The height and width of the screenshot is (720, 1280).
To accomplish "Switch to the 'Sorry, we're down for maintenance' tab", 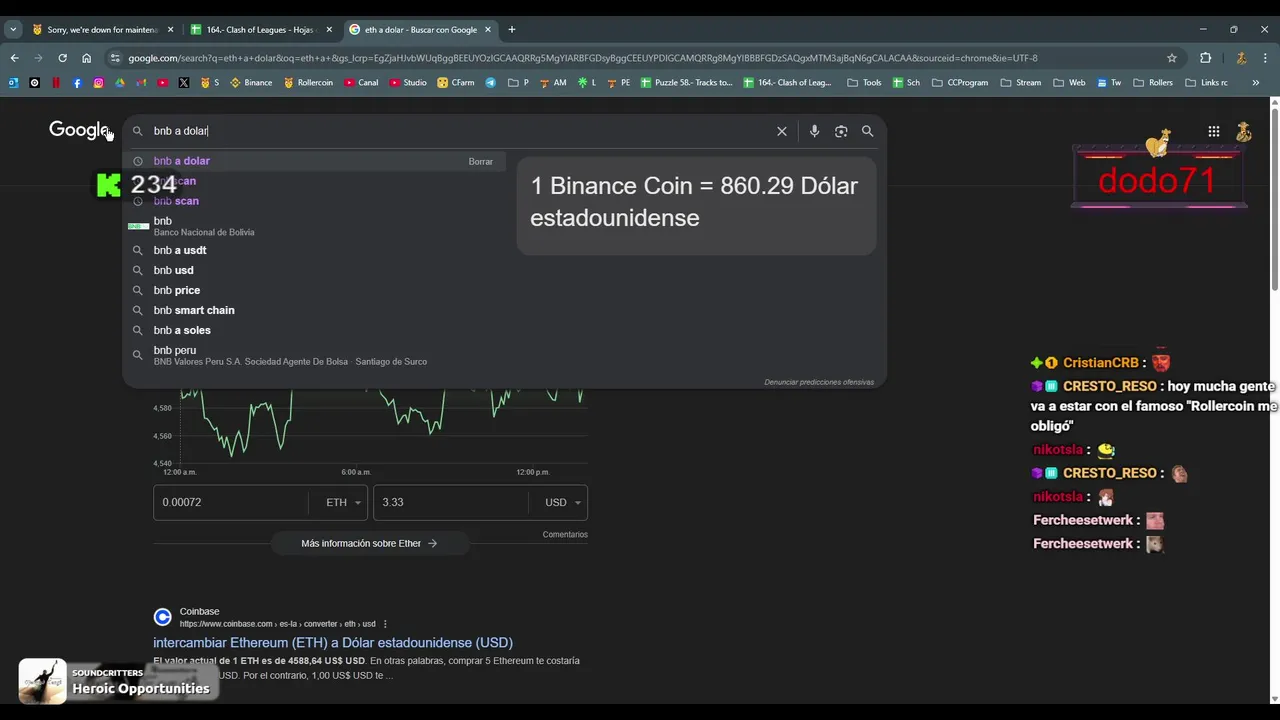I will pyautogui.click(x=102, y=29).
